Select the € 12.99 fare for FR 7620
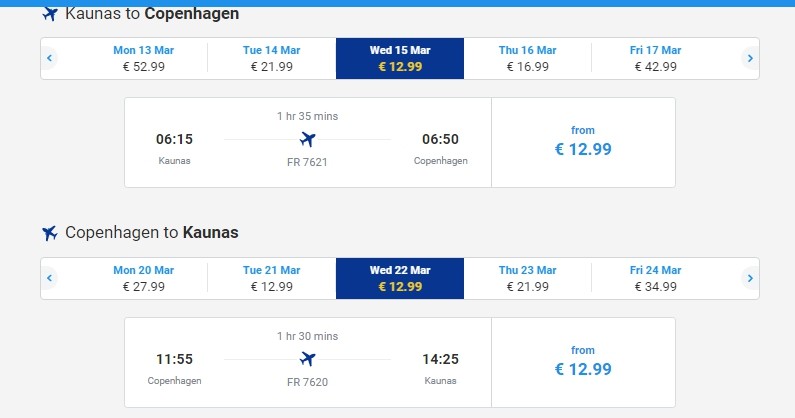Screen dimensions: 795x418 [583, 362]
